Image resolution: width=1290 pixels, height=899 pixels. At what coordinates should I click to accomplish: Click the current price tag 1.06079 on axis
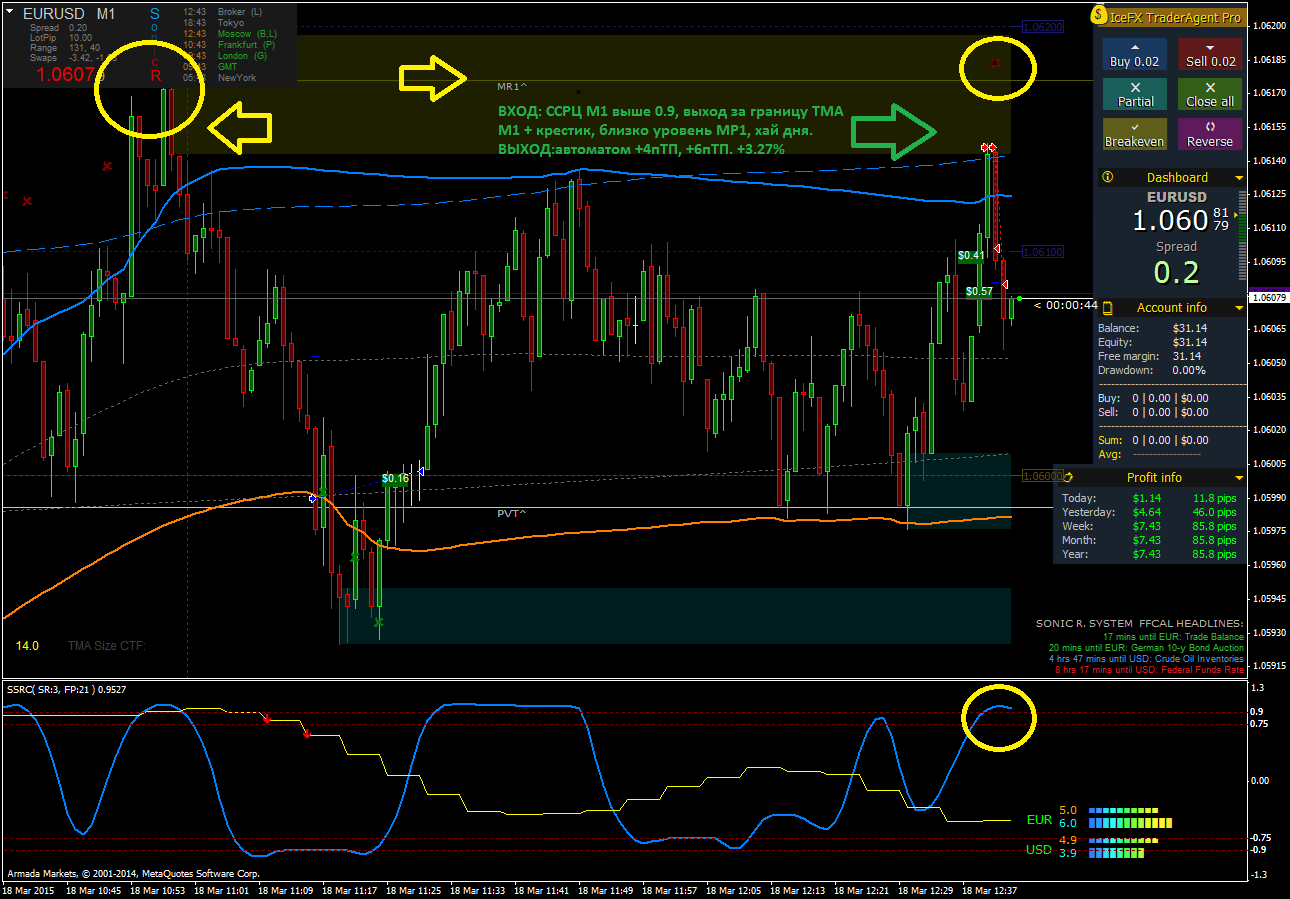[1271, 298]
